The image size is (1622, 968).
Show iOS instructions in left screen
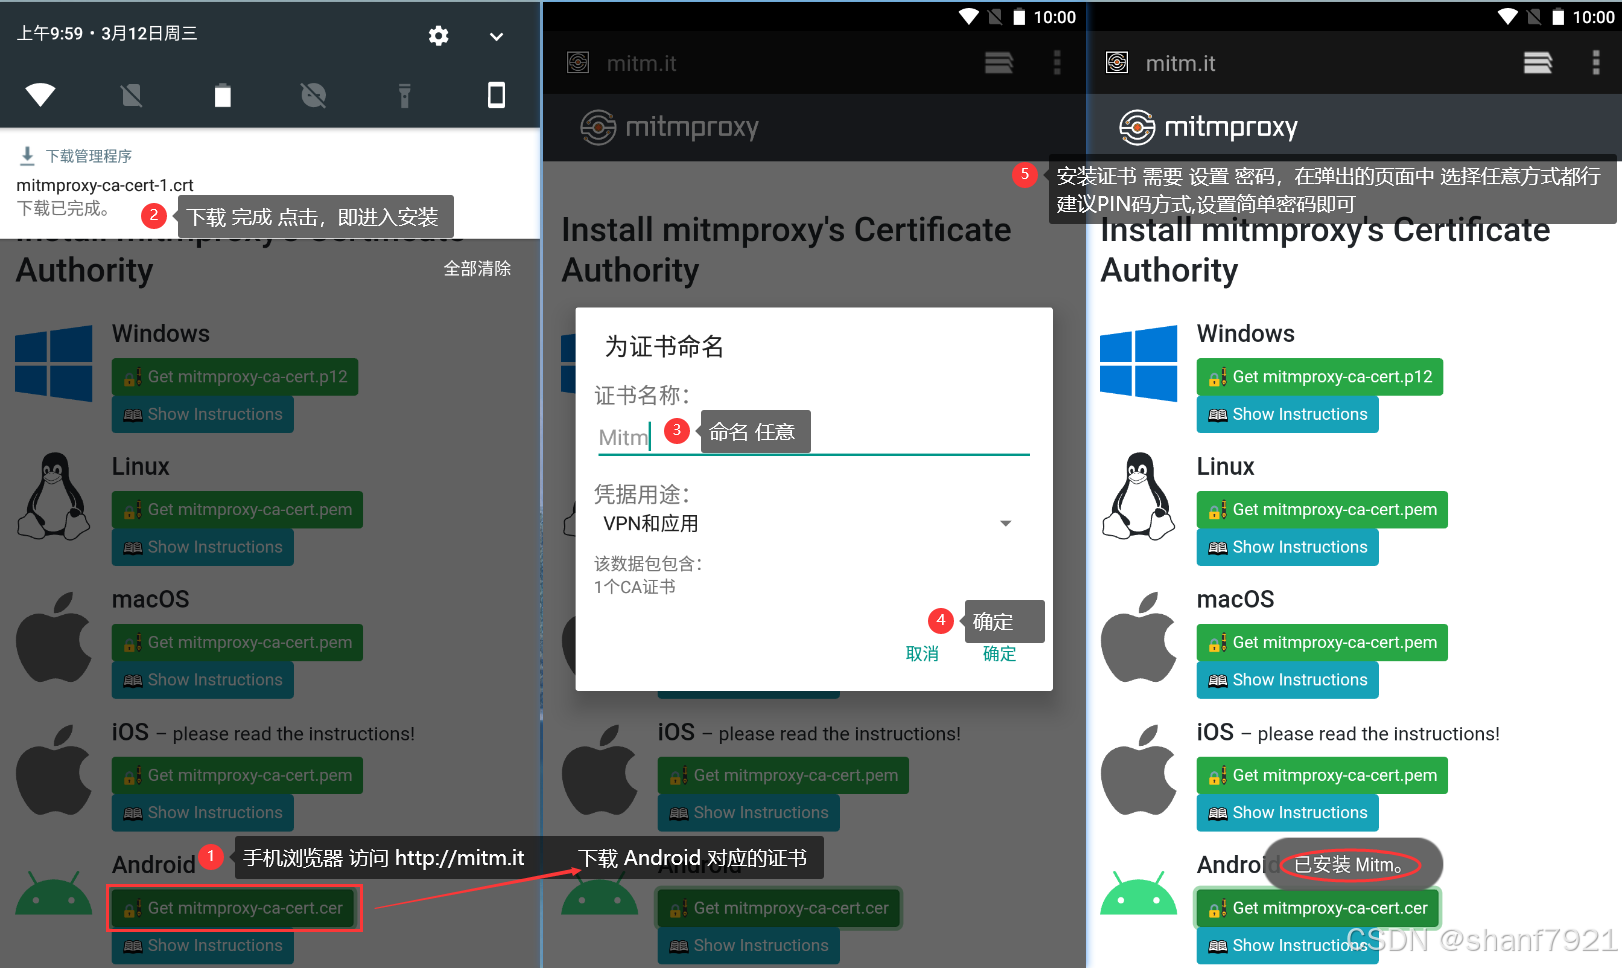(x=203, y=813)
